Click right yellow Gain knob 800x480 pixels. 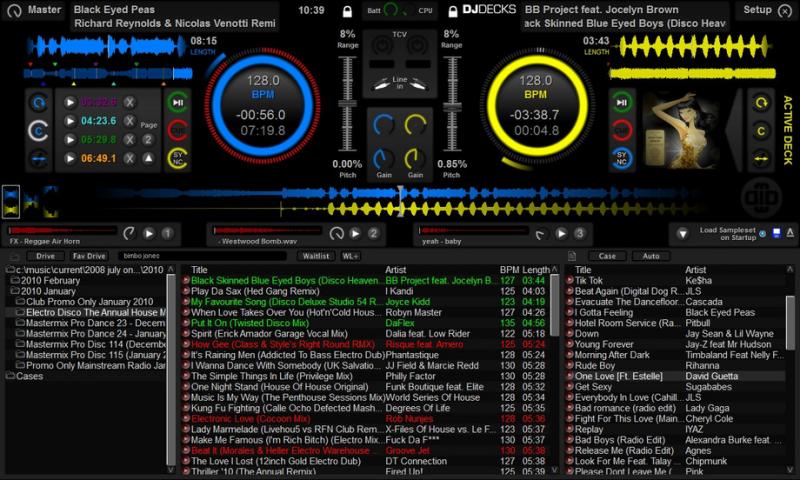[x=415, y=159]
